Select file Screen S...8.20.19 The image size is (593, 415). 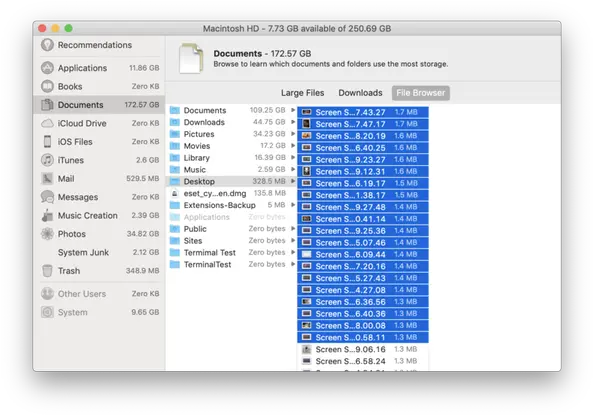pyautogui.click(x=363, y=136)
